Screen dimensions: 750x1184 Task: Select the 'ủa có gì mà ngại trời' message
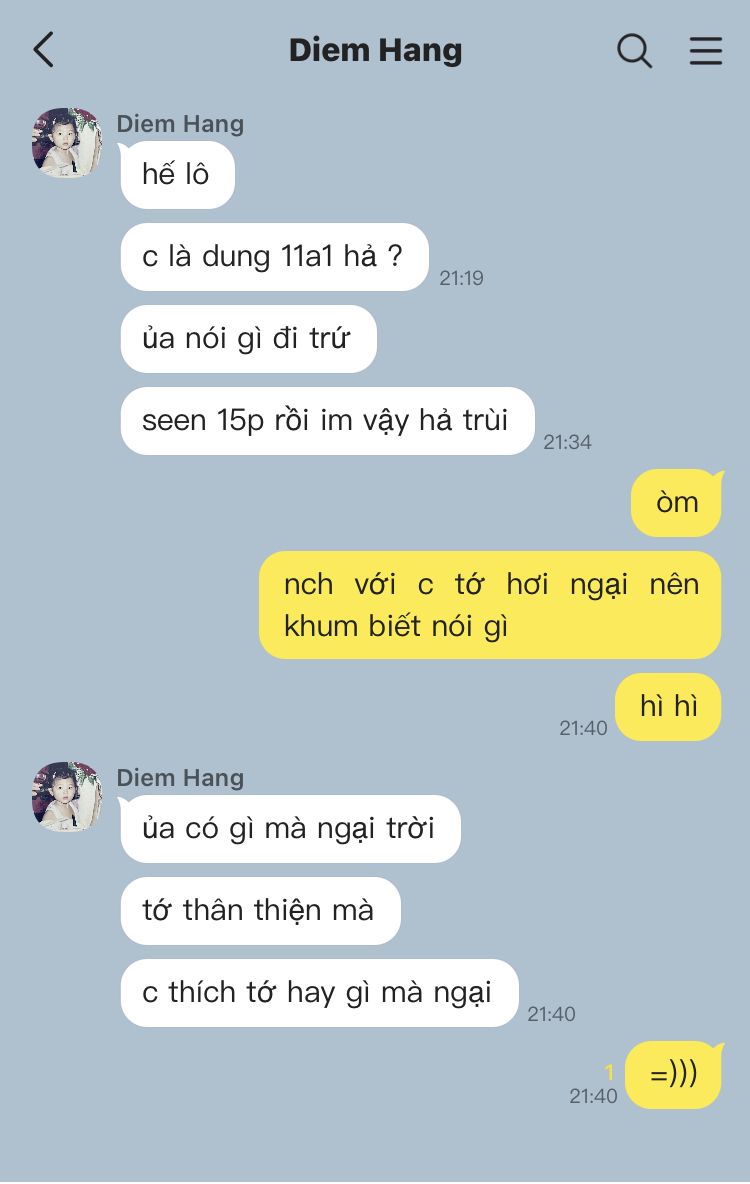[x=290, y=828]
